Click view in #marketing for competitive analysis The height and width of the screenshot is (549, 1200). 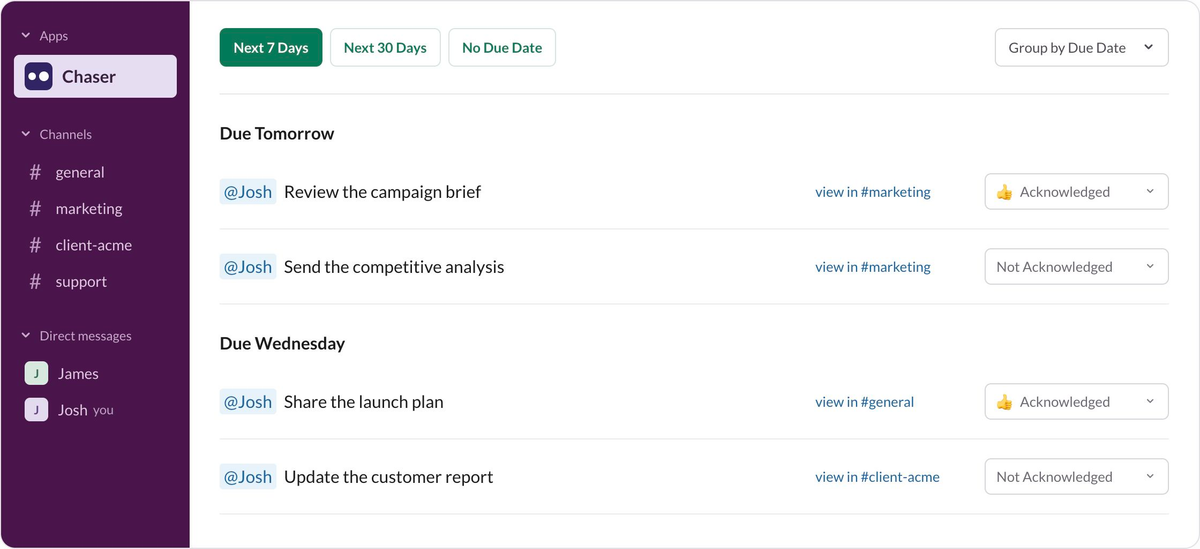pos(873,267)
